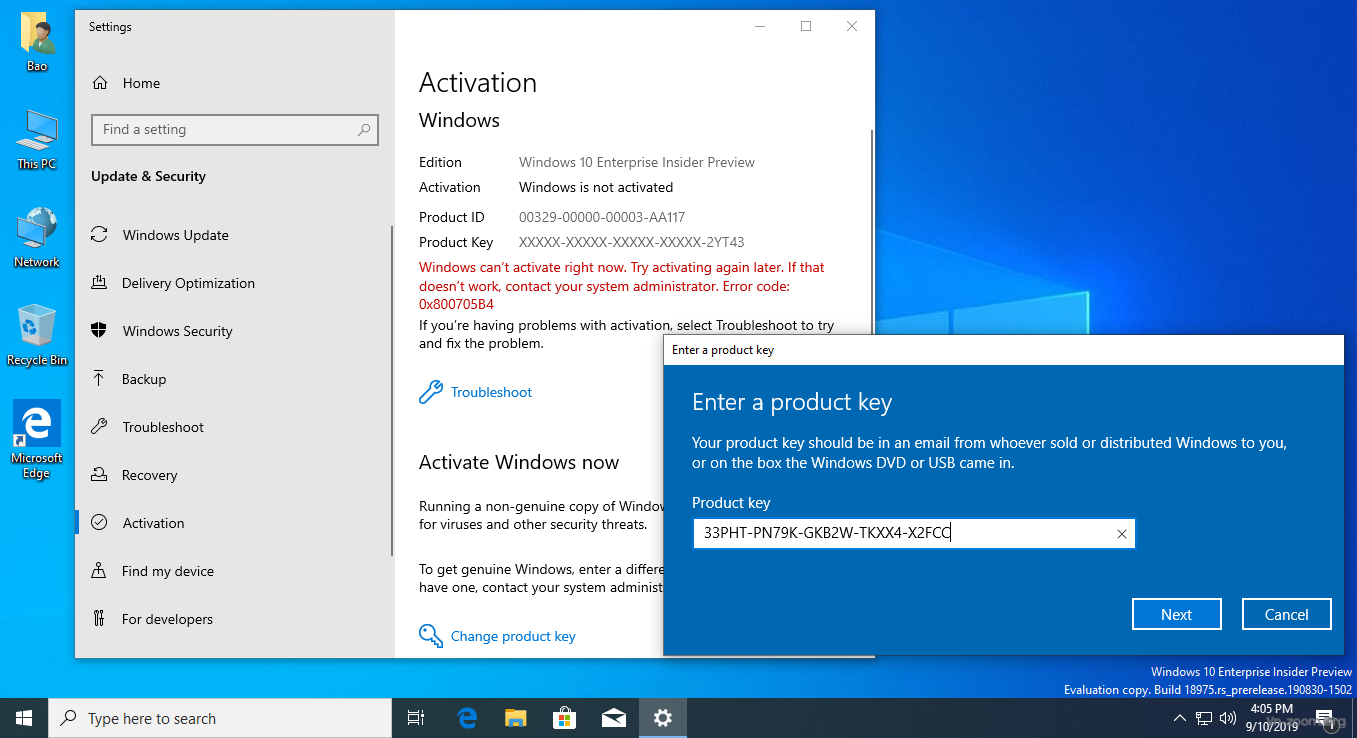Viewport: 1357px width, 738px height.
Task: Select the Recycle Bin desktop icon
Action: tap(37, 336)
